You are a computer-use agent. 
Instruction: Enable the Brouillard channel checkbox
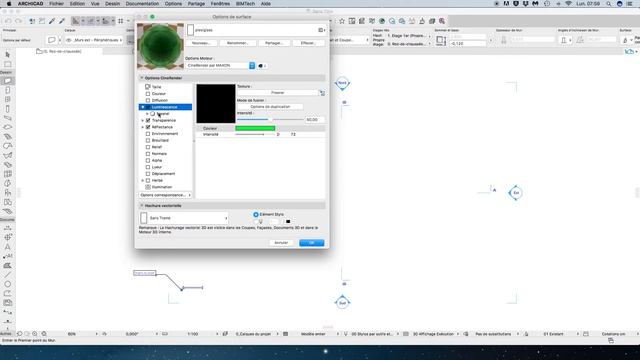[148, 140]
